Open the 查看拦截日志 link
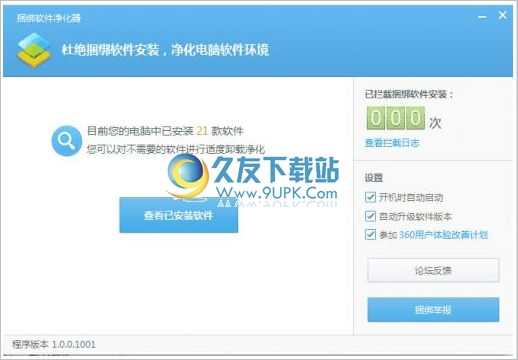The height and width of the screenshot is (360, 518). click(x=392, y=143)
